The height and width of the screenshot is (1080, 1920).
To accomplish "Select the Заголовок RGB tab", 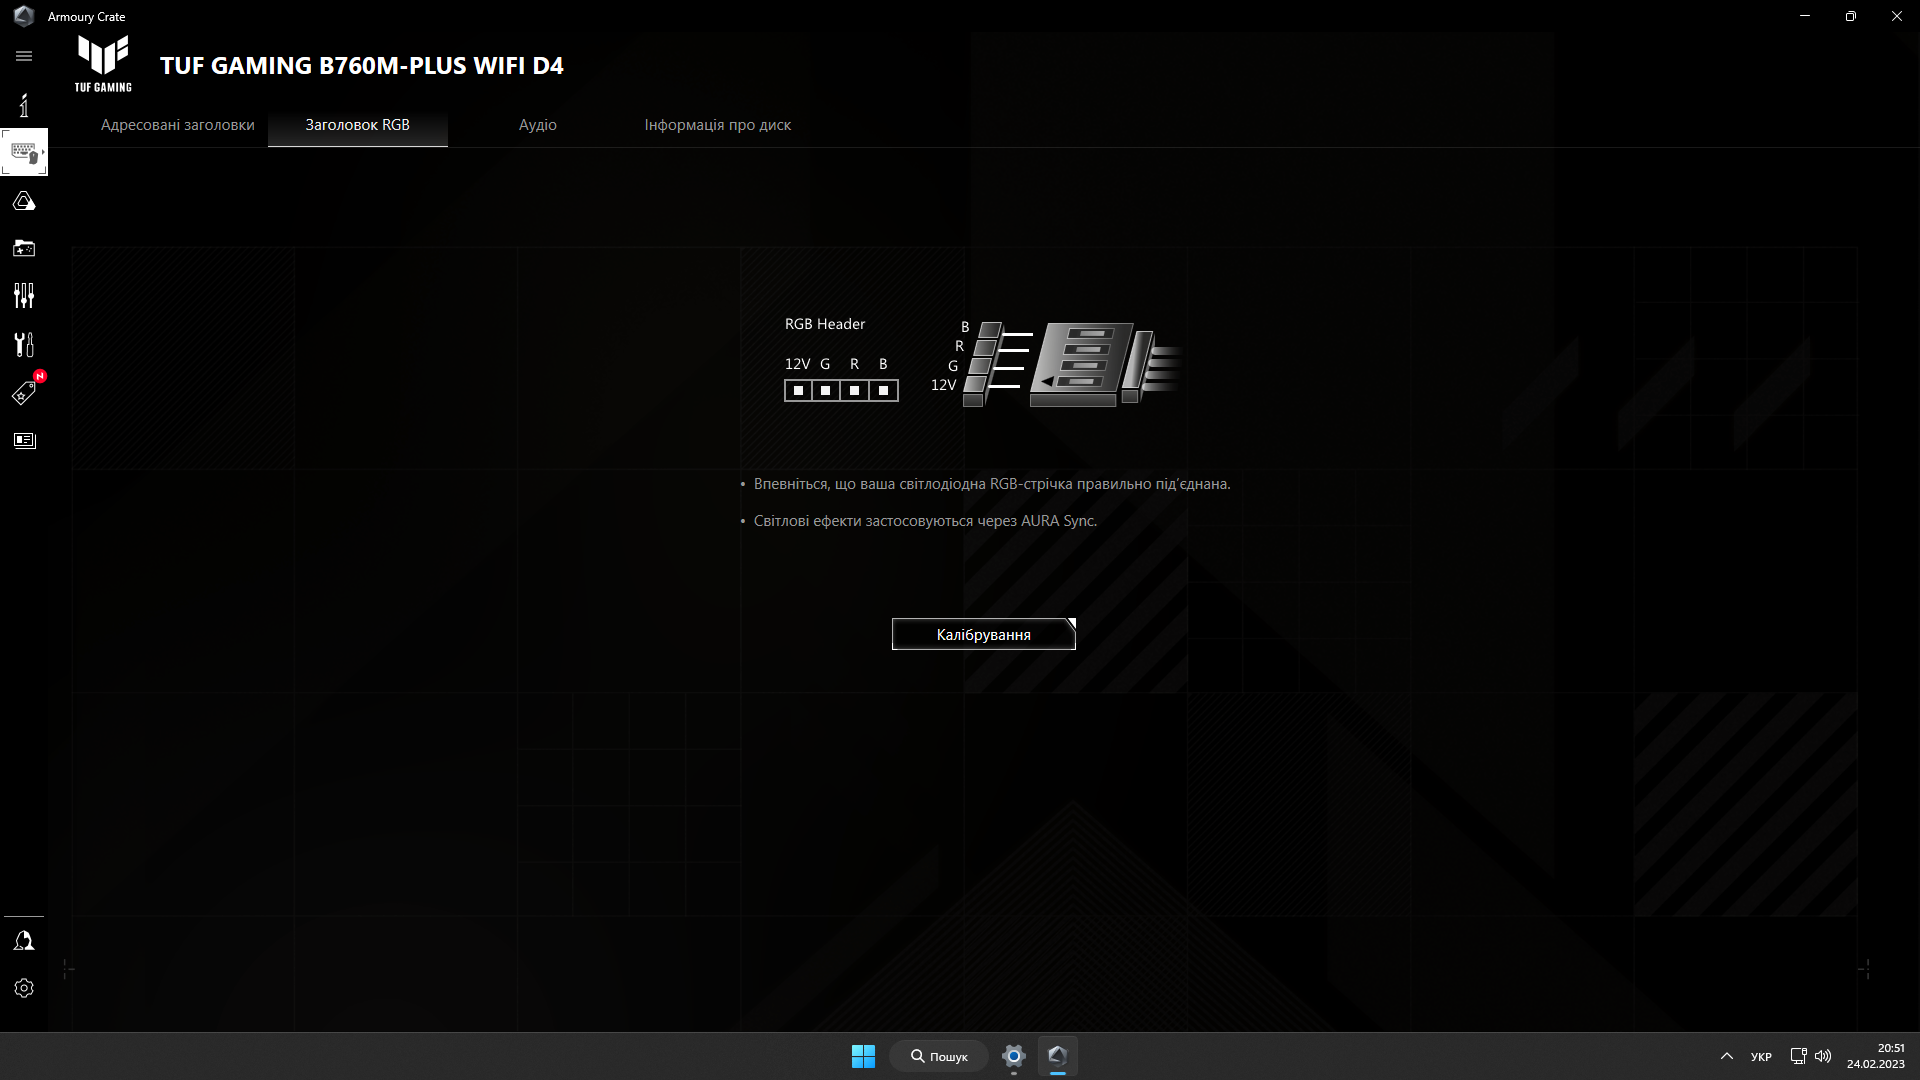I will tap(357, 125).
